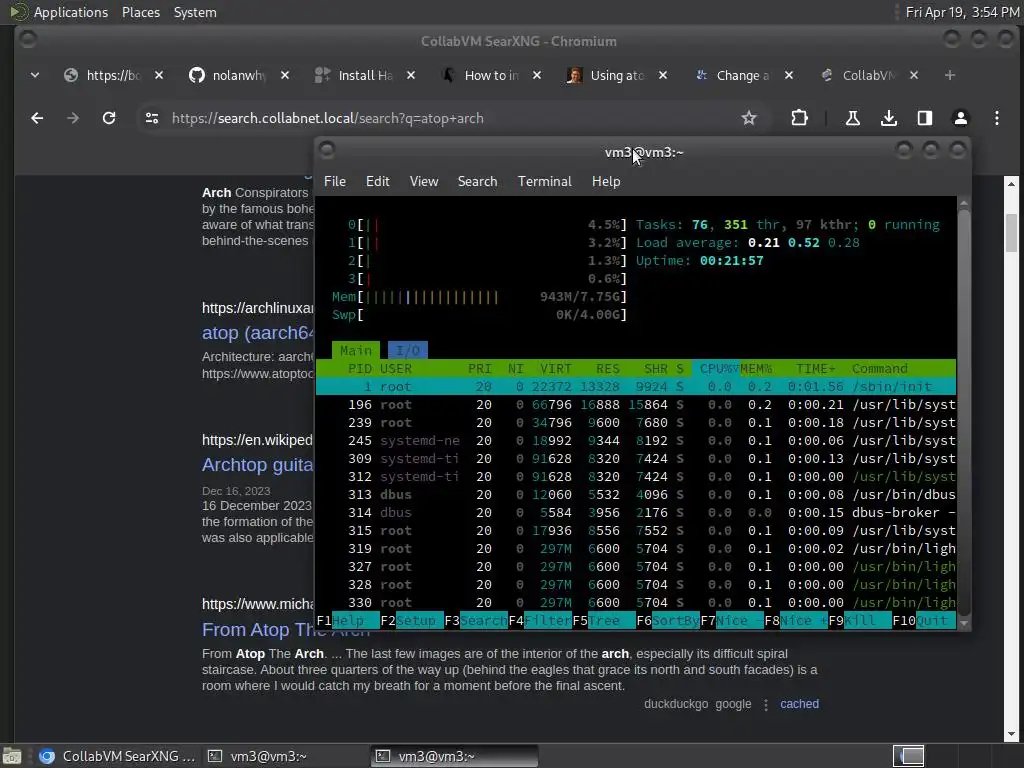Click F9 Kill in htop
This screenshot has width=1024, height=768.
pos(861,621)
